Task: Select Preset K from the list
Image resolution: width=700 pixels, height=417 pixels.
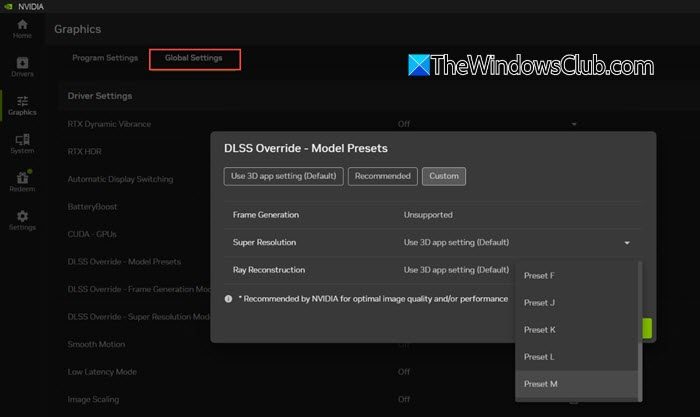Action: click(x=576, y=330)
